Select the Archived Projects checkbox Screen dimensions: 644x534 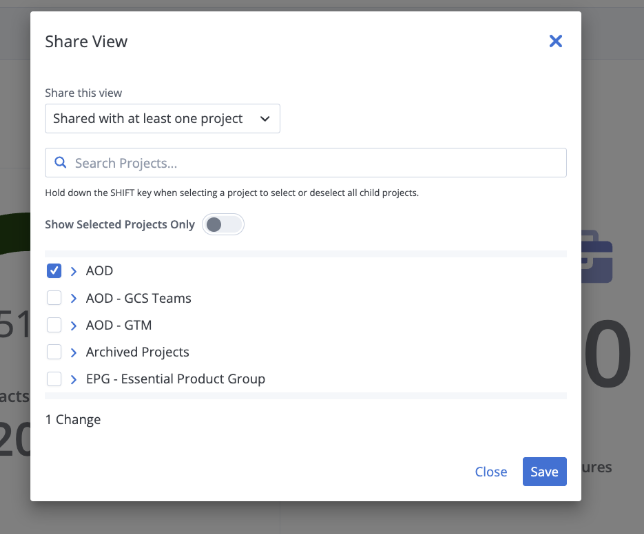(54, 352)
